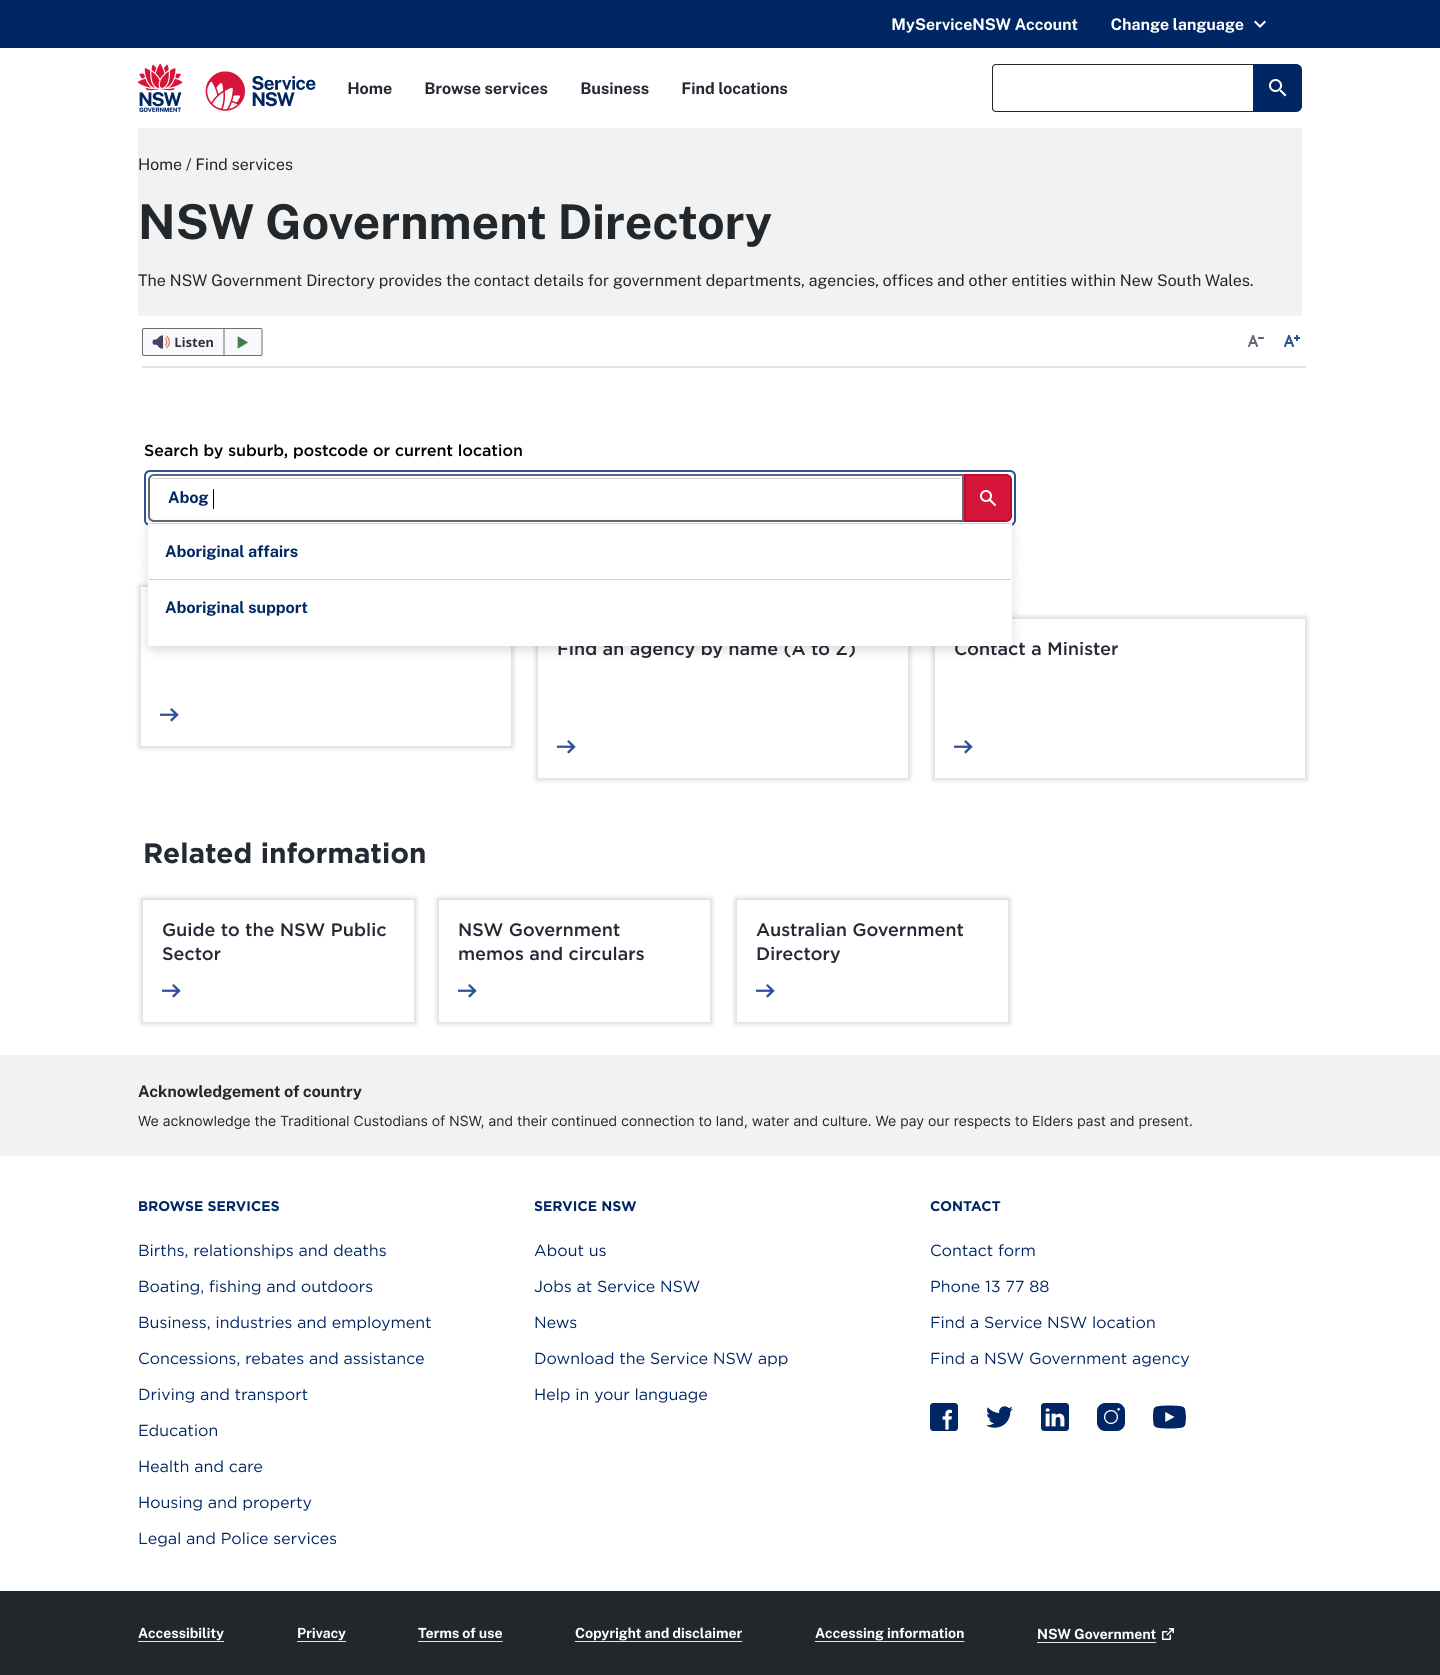Open Births, relationships and deaths link
Viewport: 1440px width, 1675px height.
[x=262, y=1251]
